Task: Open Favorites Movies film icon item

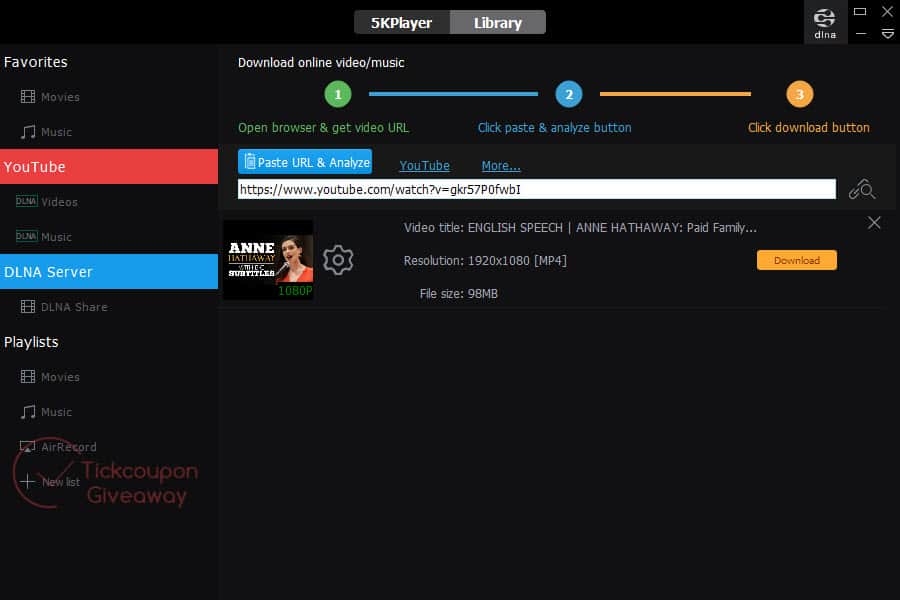Action: pos(51,97)
